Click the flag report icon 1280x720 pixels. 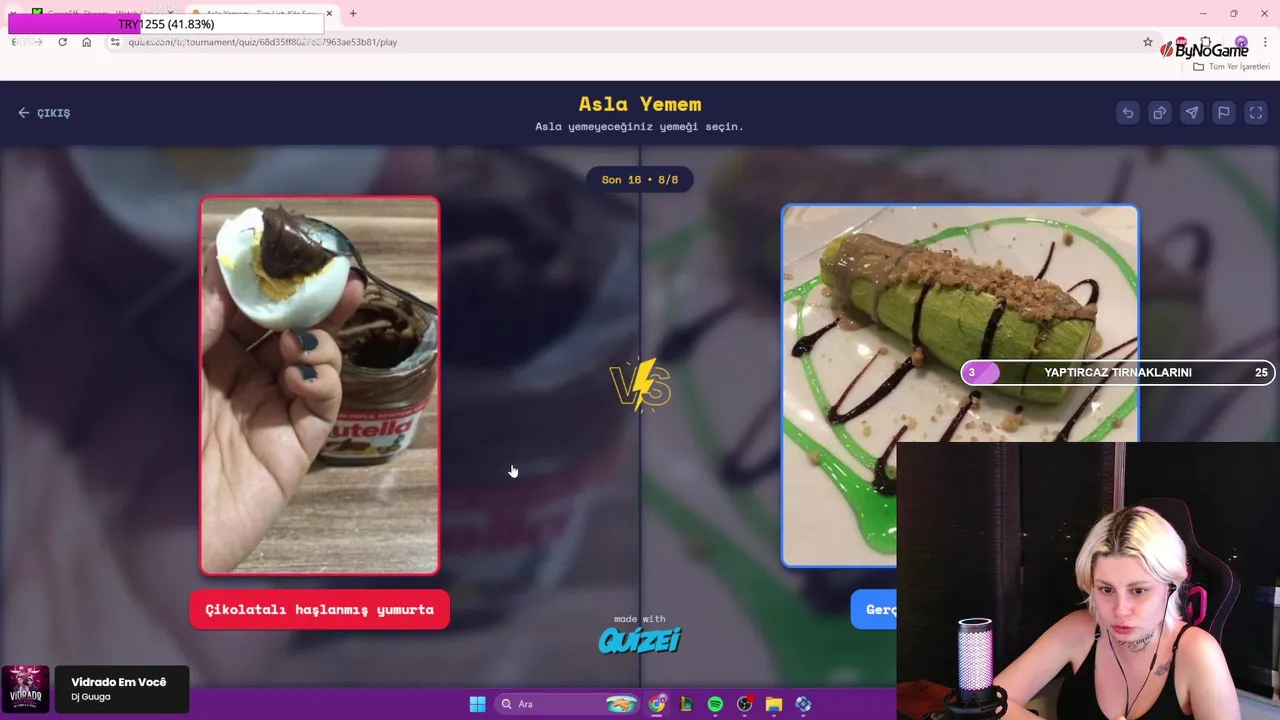[1224, 113]
